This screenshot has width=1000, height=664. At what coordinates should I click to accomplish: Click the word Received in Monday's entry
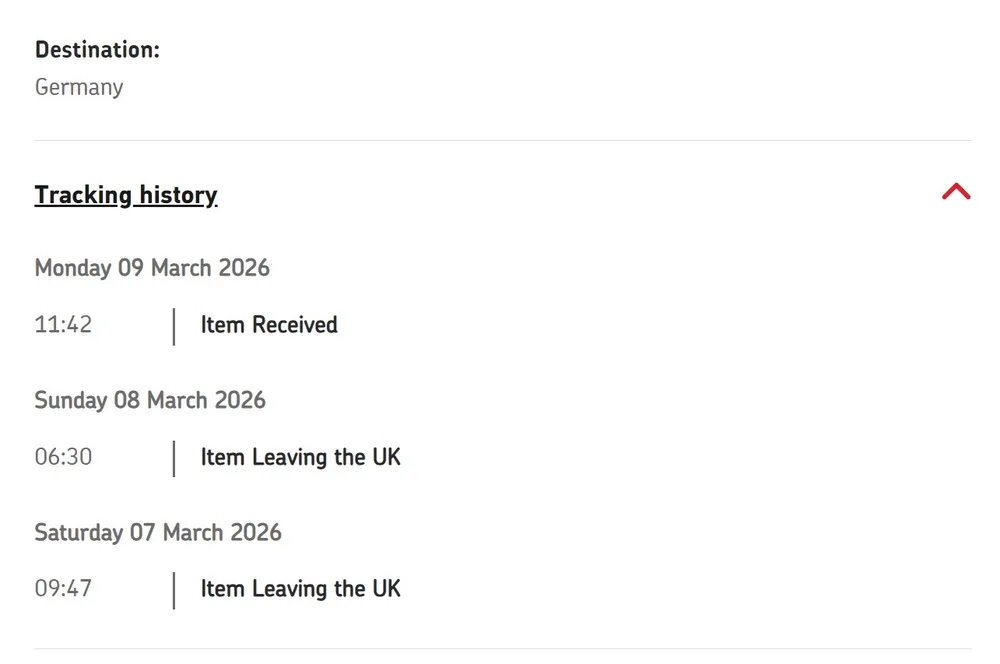coord(295,325)
